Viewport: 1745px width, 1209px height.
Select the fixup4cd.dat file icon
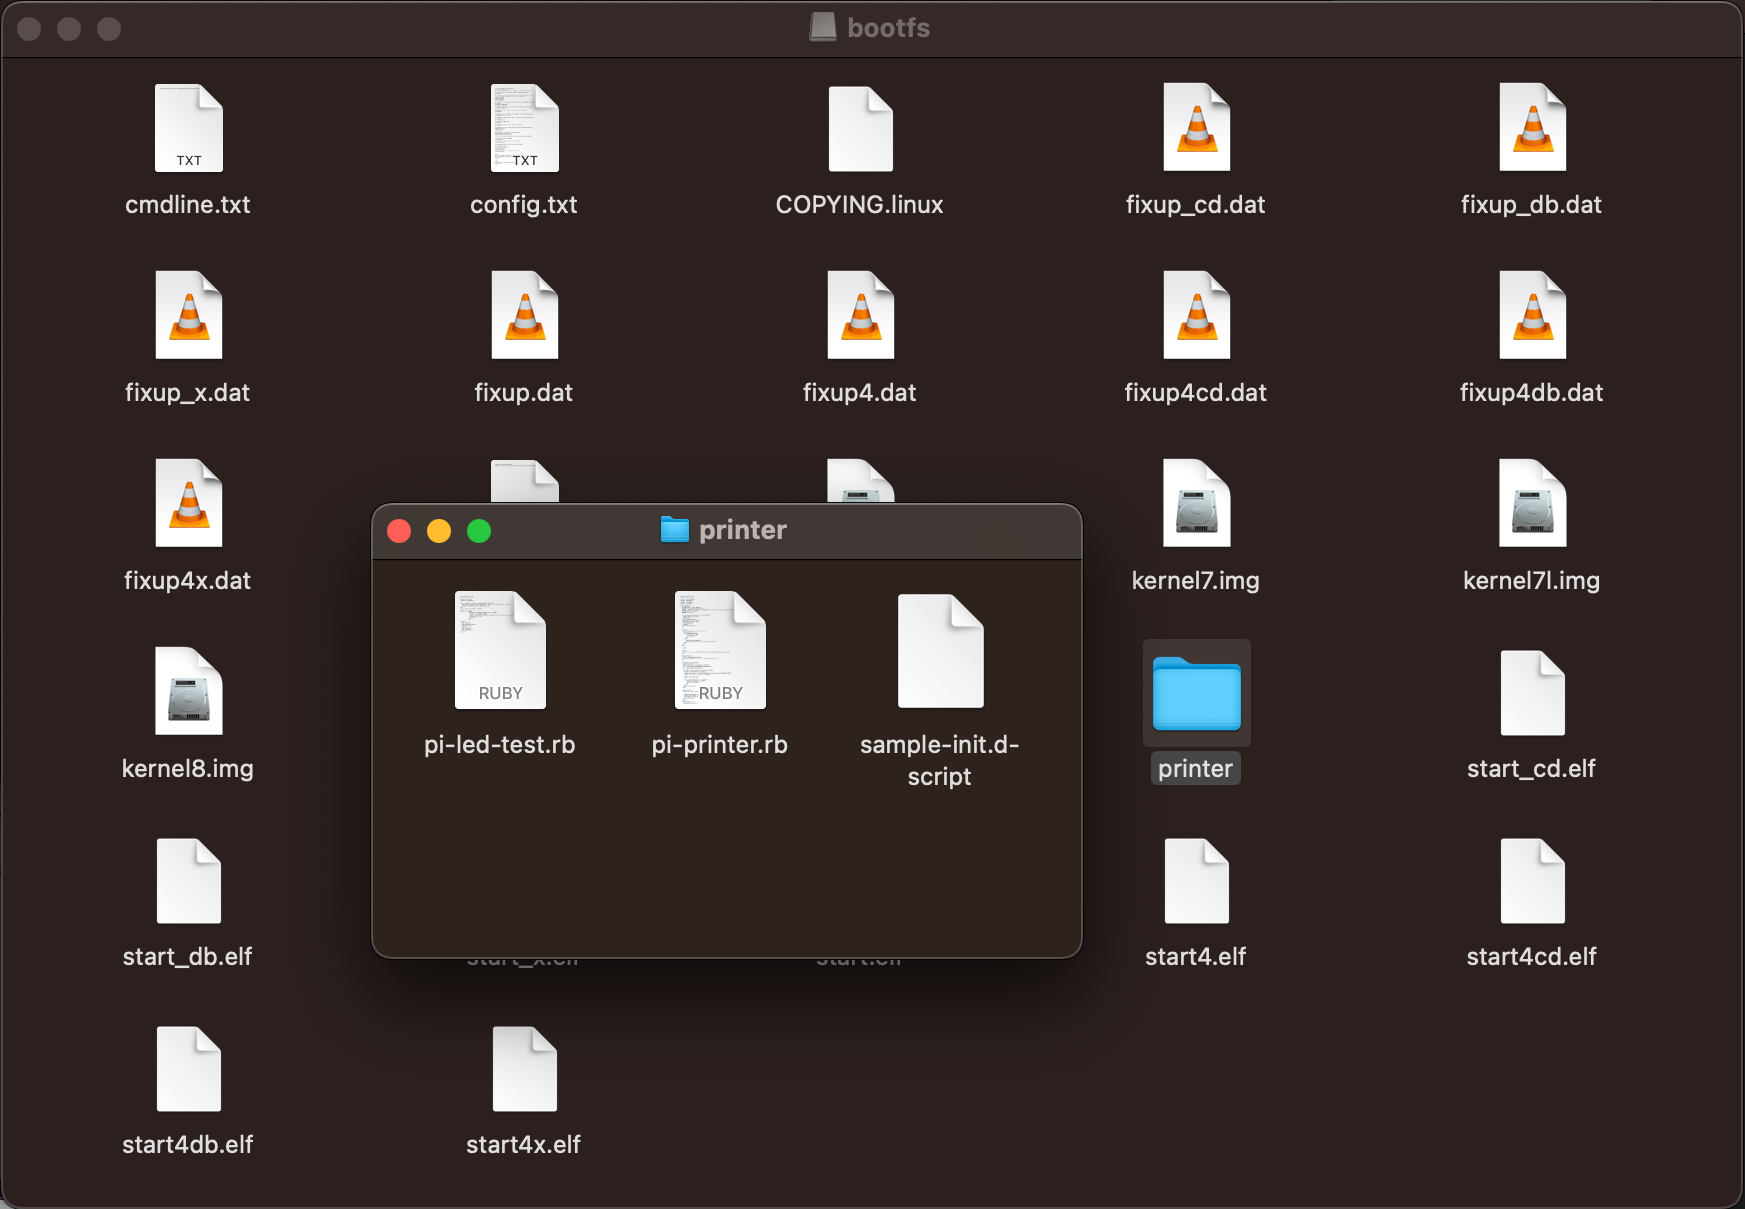tap(1196, 316)
